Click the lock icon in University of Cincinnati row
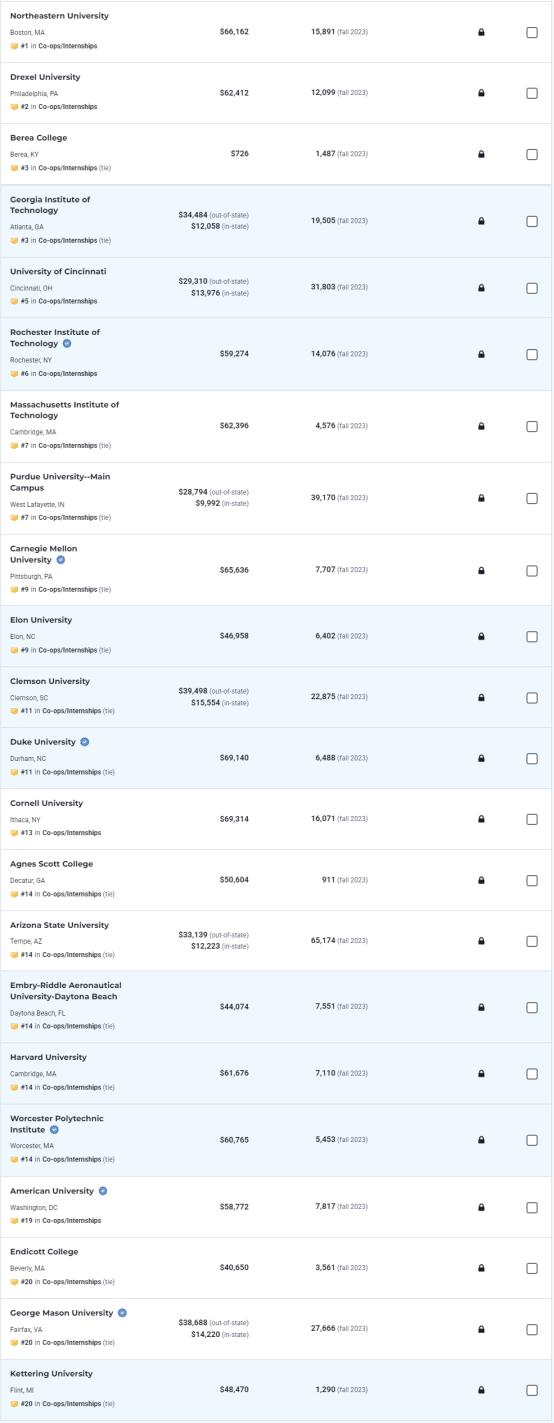The height and width of the screenshot is (1423, 554). click(481, 288)
